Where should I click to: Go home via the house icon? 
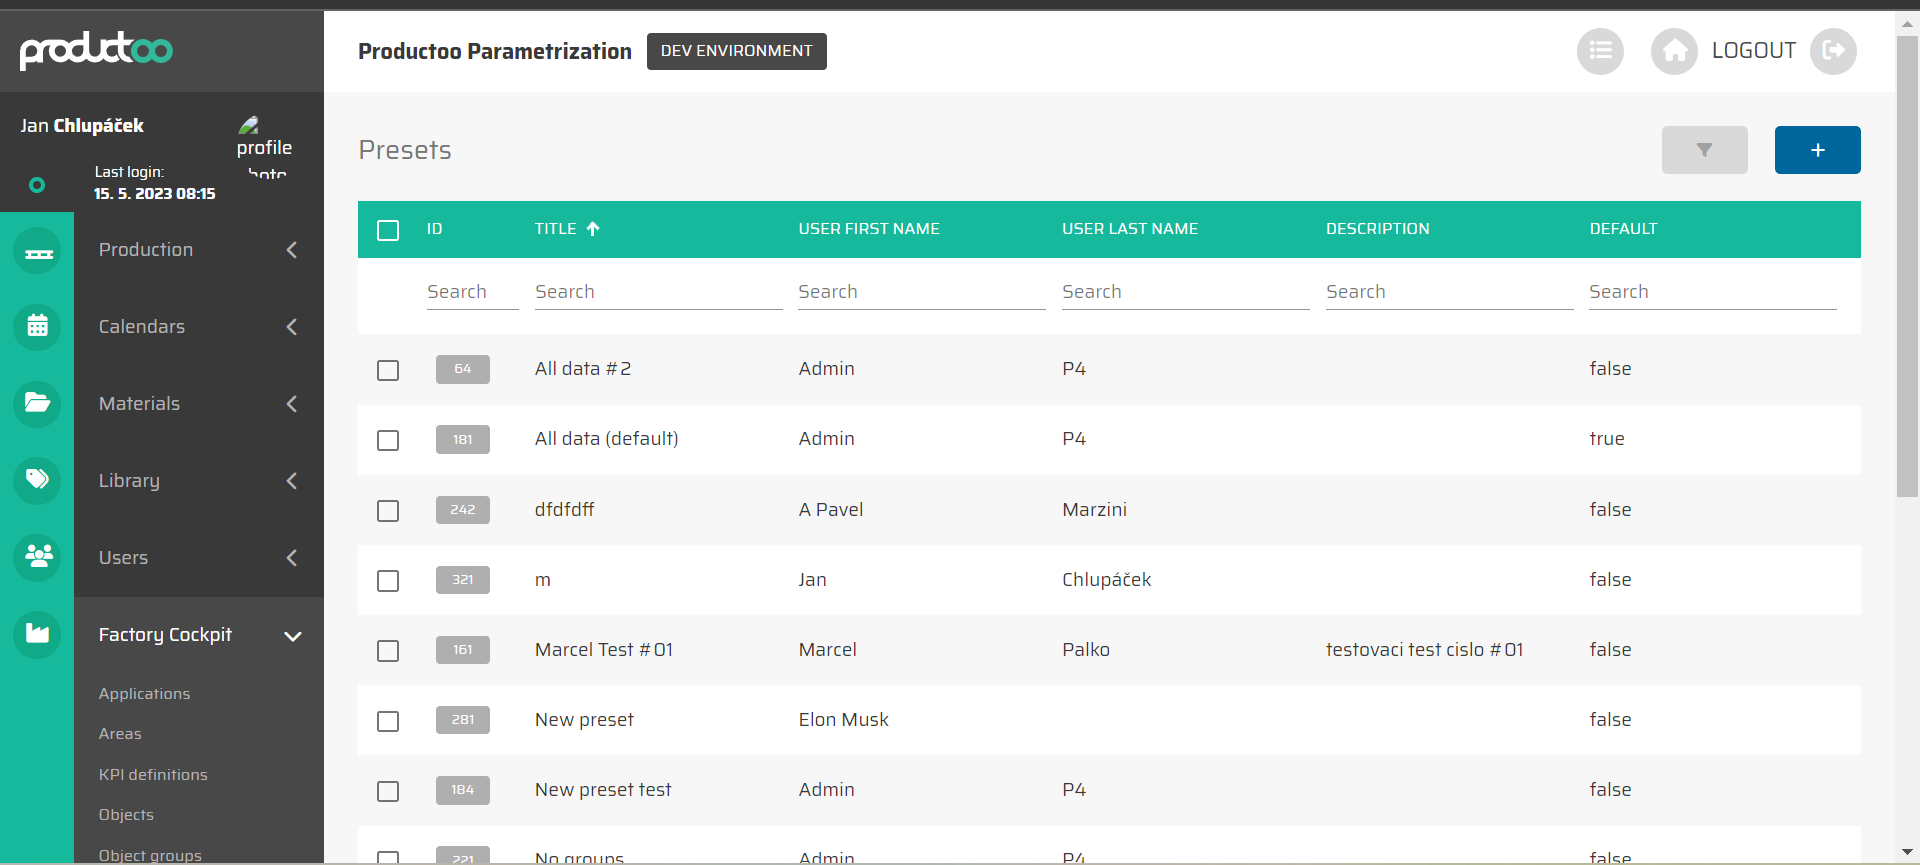click(1674, 51)
